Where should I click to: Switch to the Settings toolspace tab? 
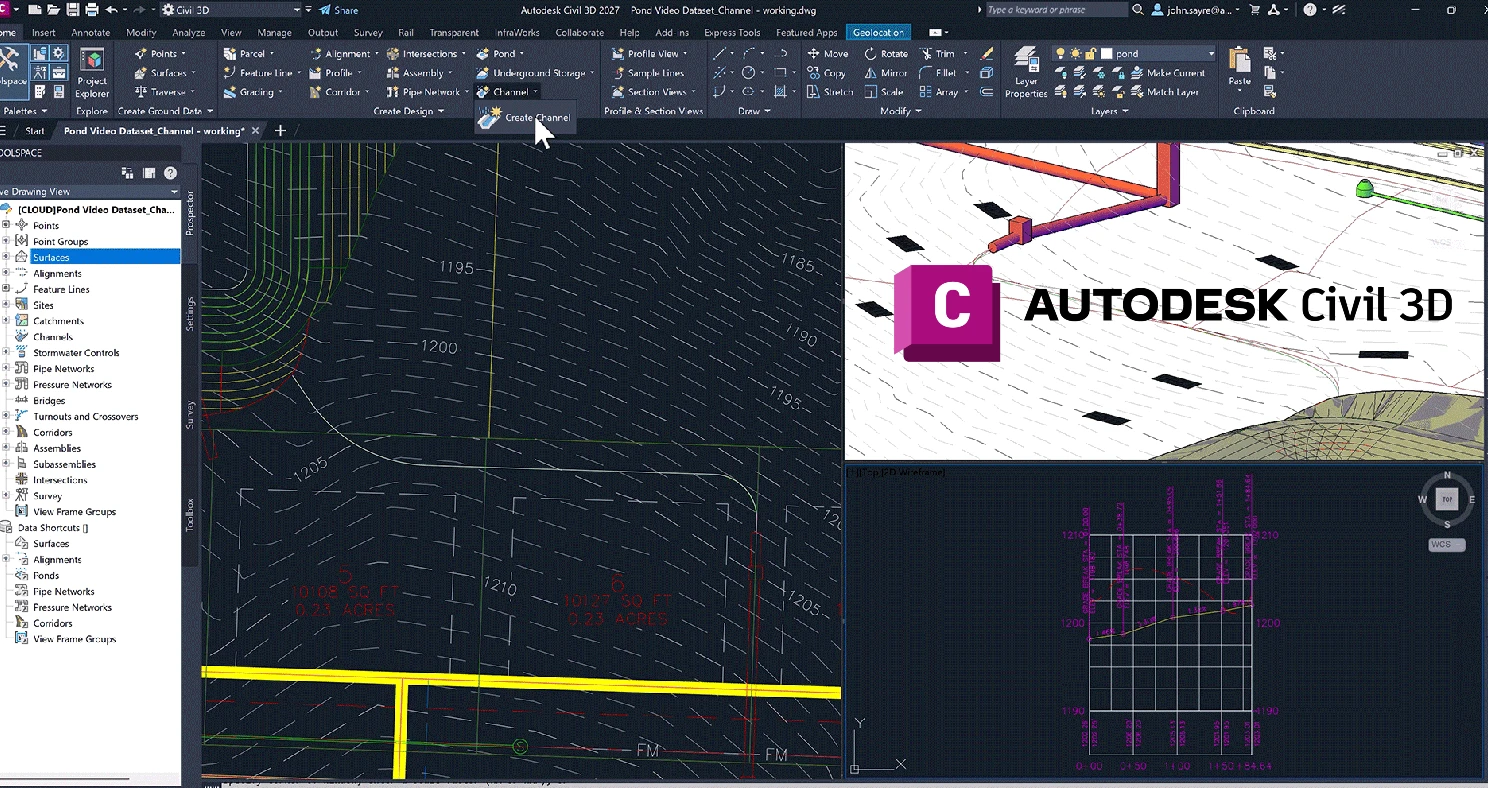click(x=190, y=313)
